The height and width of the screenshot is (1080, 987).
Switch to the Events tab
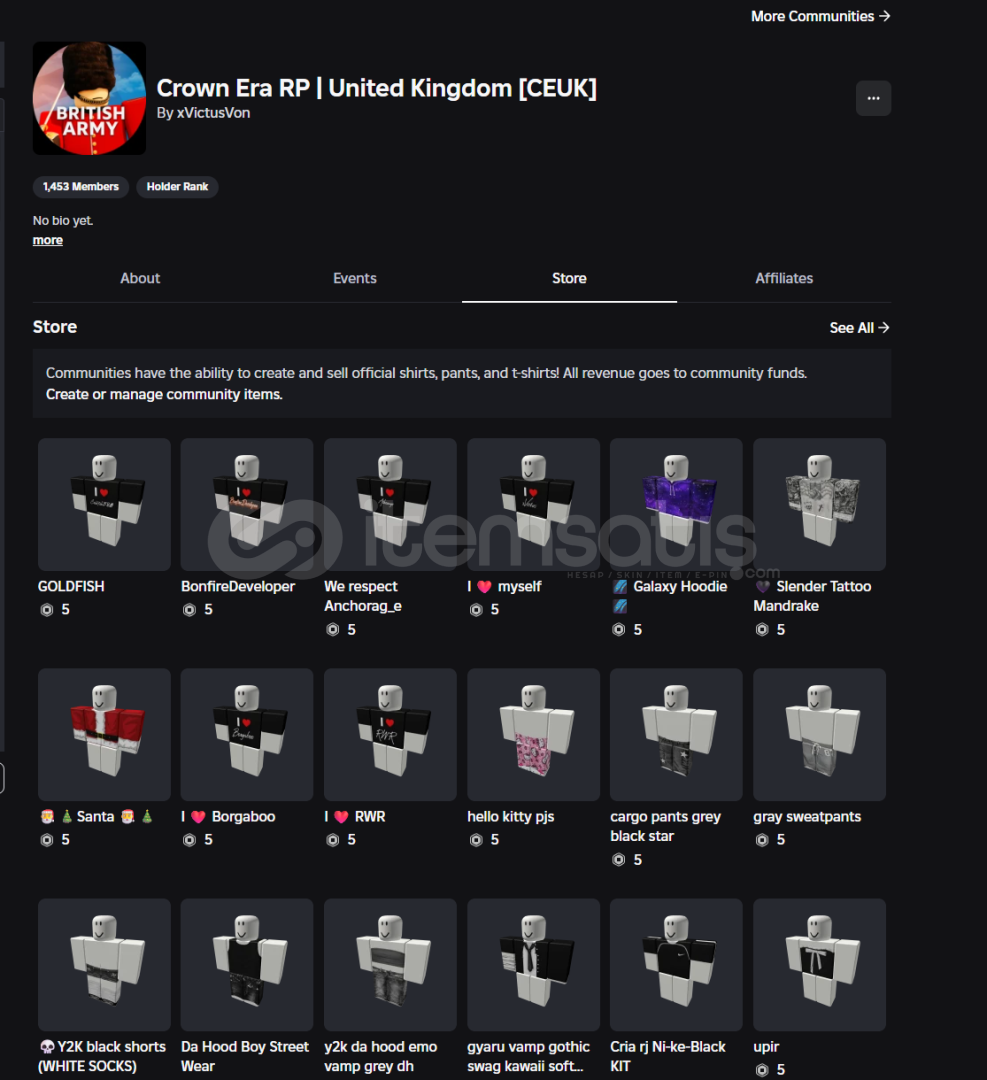[355, 278]
